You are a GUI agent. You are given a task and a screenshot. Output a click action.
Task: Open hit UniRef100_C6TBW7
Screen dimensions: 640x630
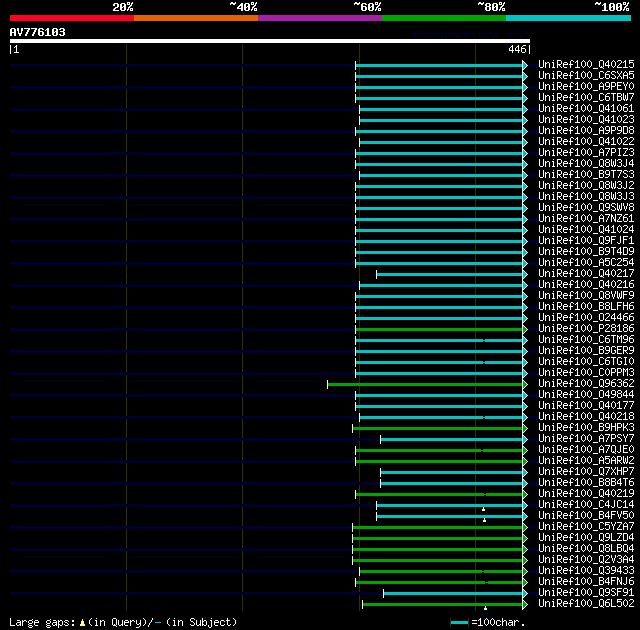586,98
